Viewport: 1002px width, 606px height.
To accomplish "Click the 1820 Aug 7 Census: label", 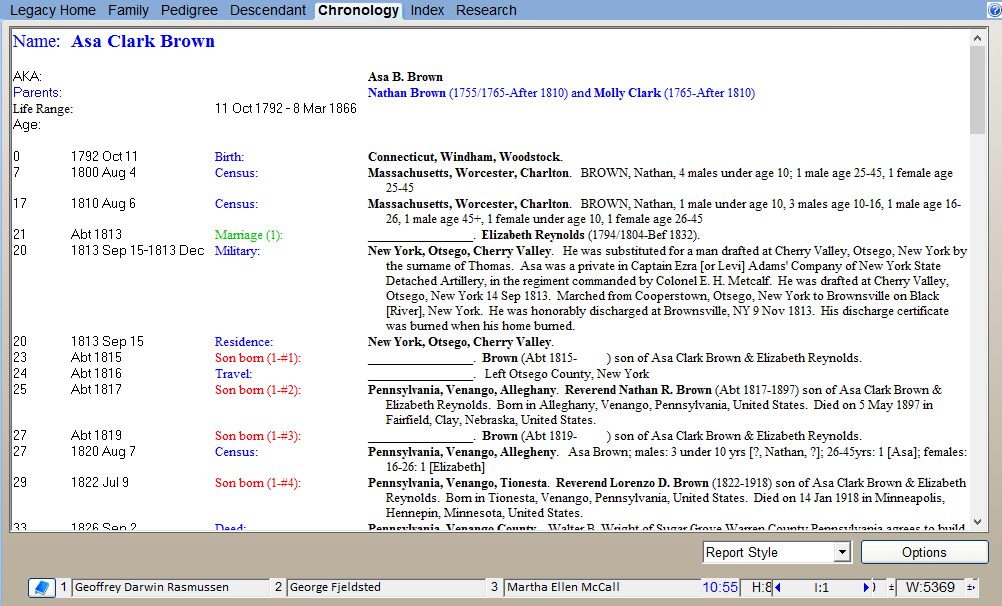I will click(x=236, y=452).
